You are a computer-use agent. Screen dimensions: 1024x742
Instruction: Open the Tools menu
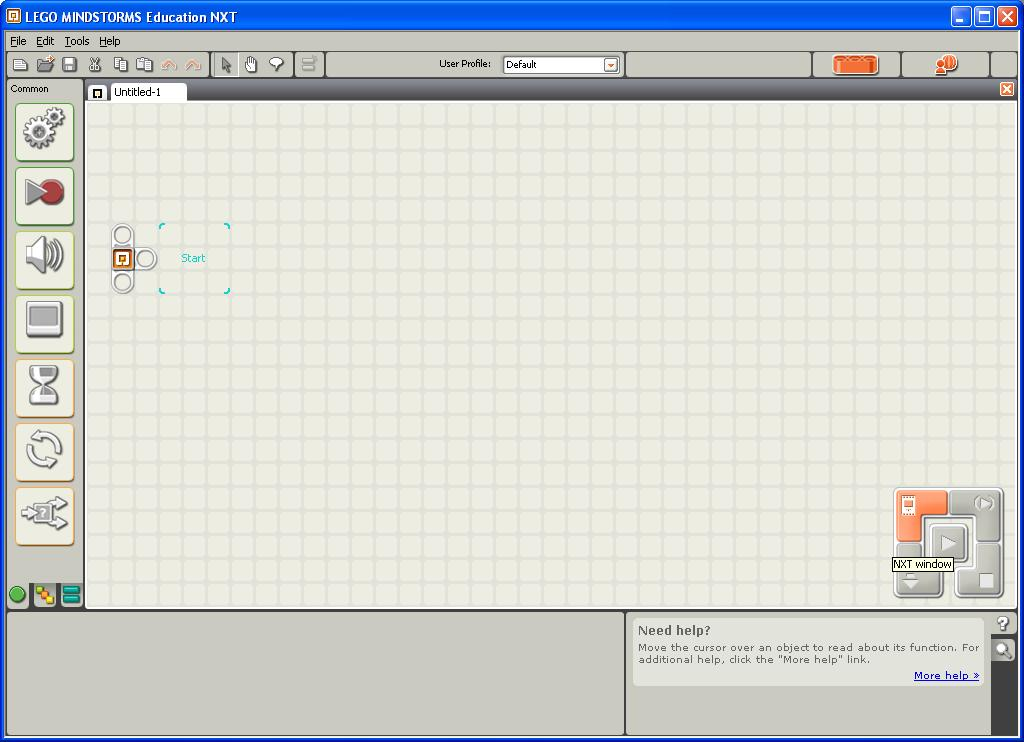(x=76, y=41)
